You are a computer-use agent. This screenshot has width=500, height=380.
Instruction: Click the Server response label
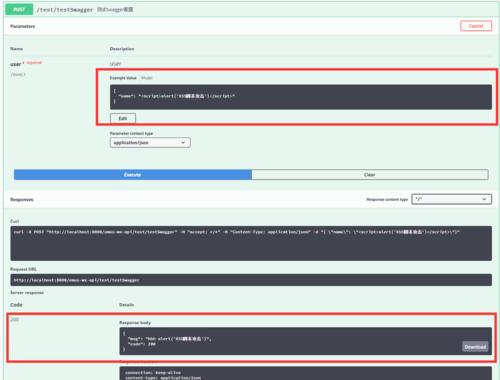pyautogui.click(x=27, y=293)
